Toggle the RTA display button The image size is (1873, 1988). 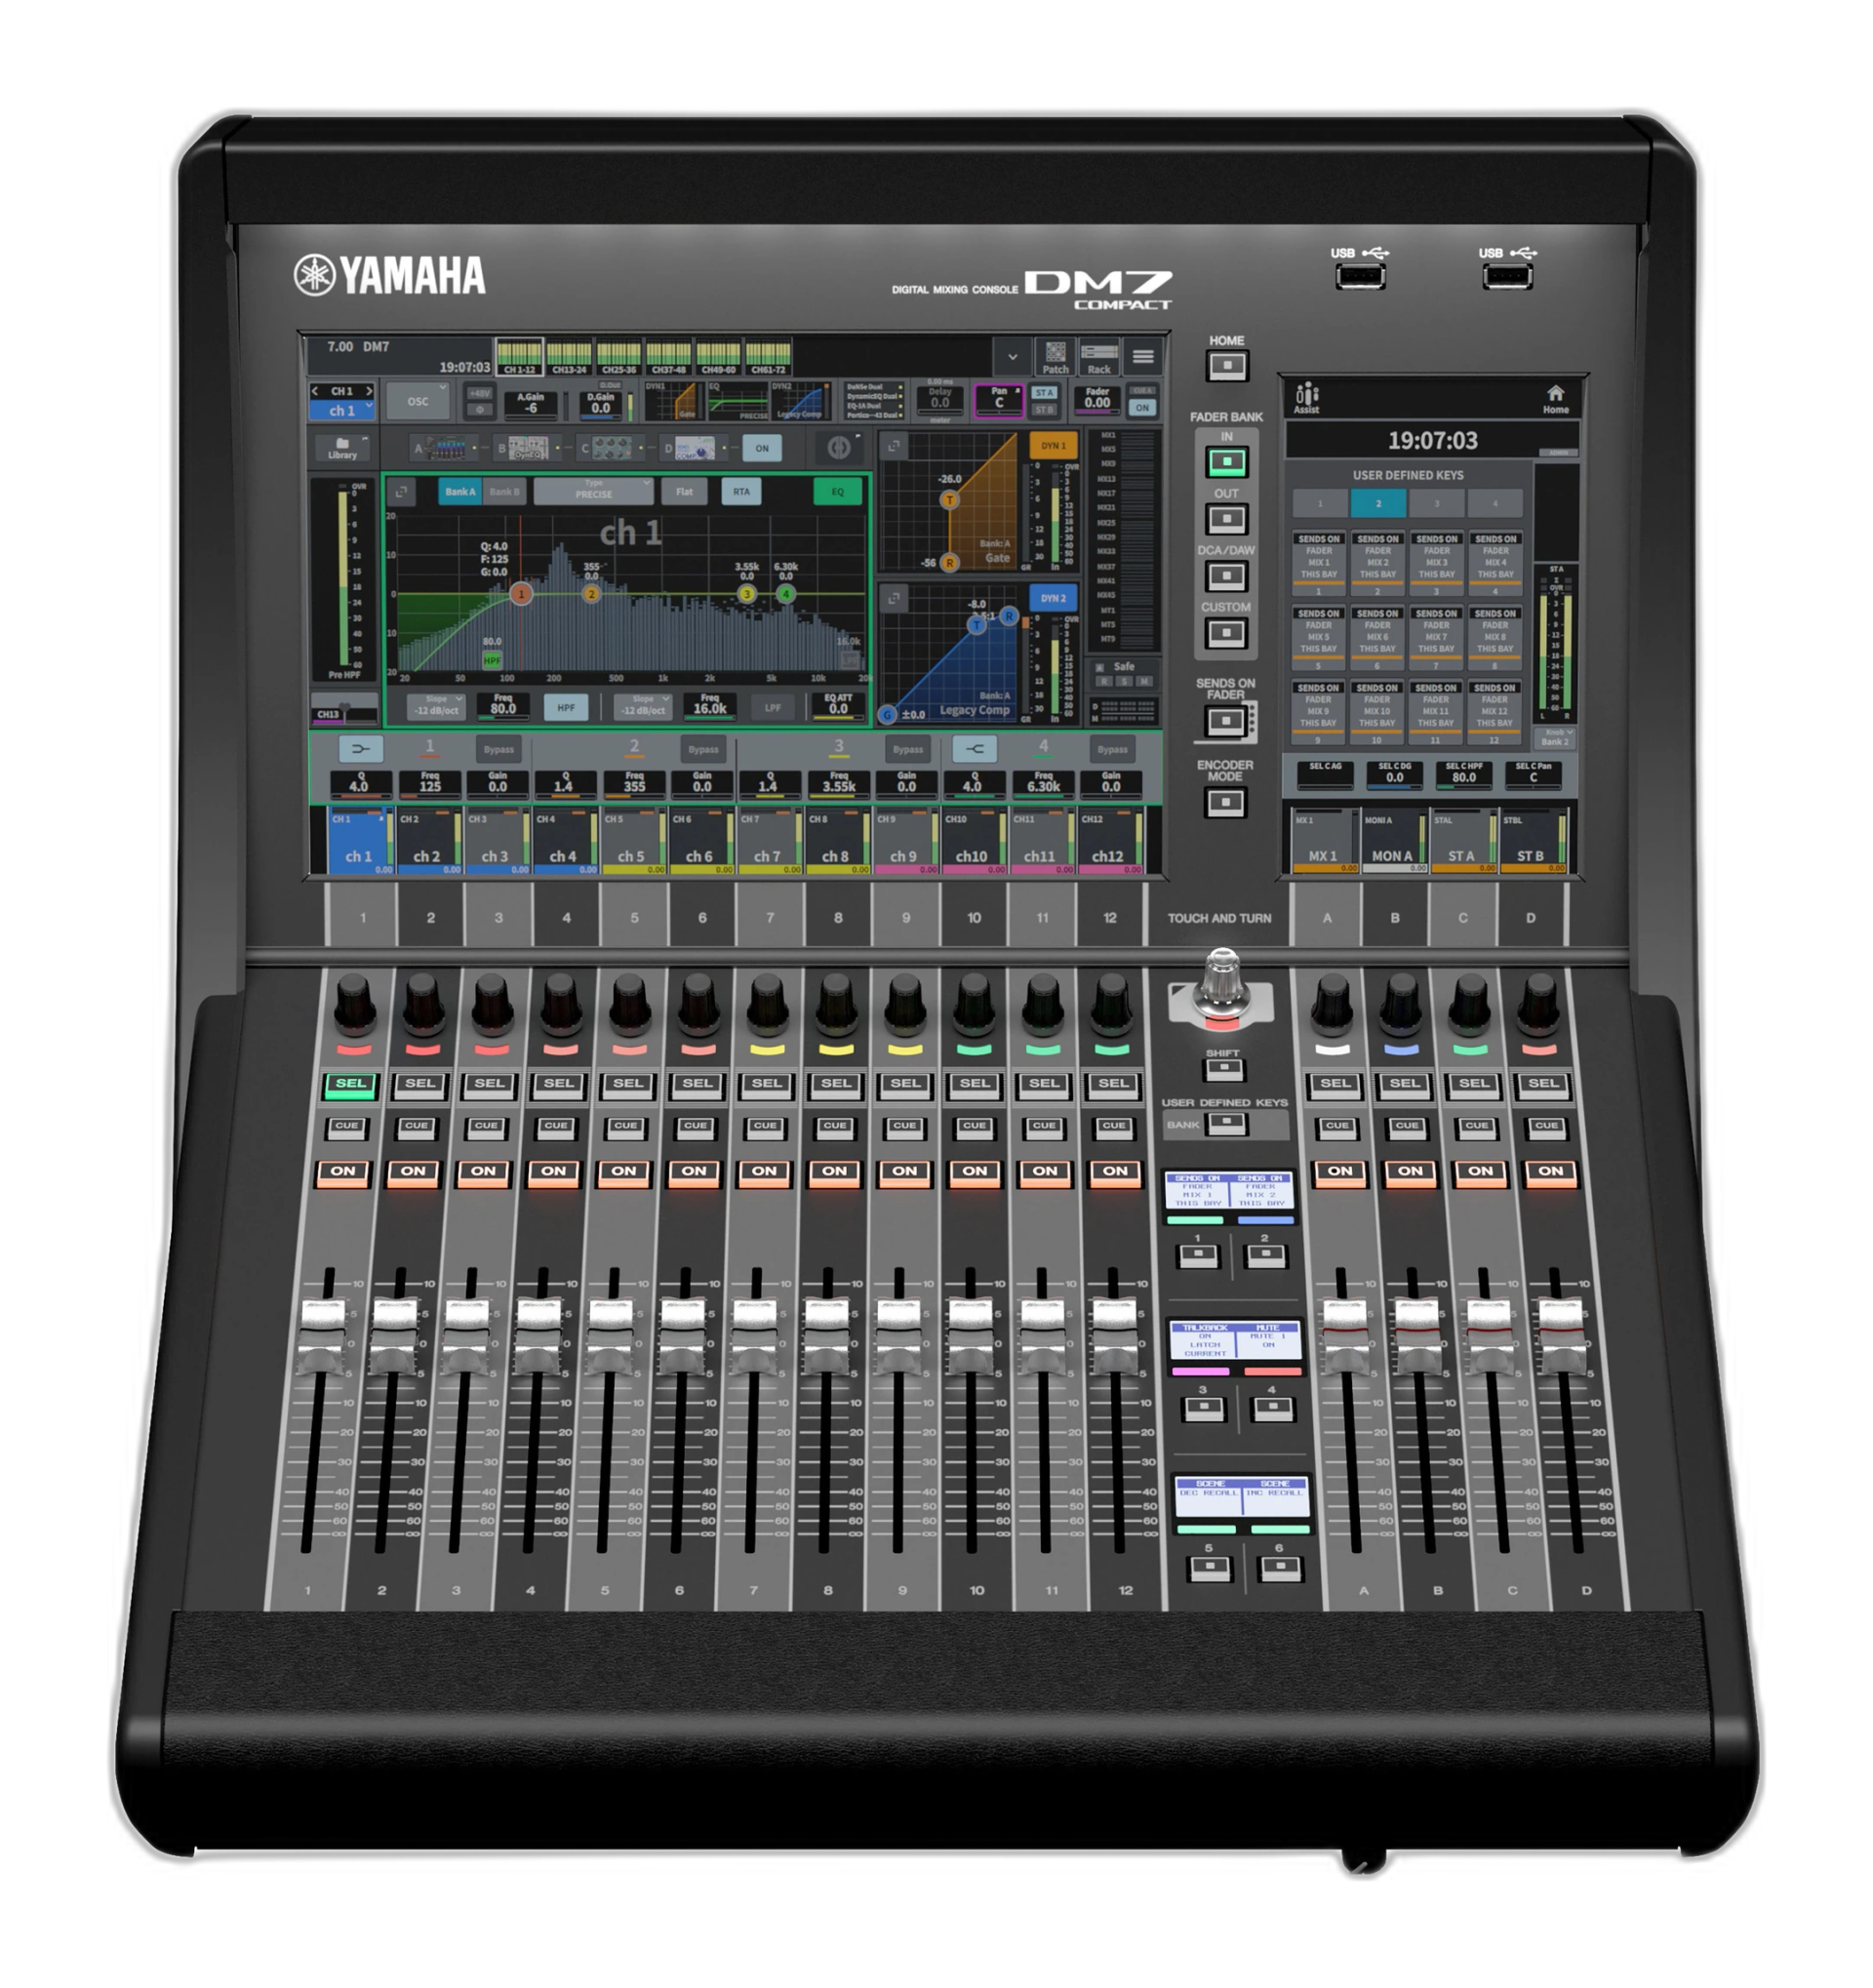pyautogui.click(x=740, y=491)
